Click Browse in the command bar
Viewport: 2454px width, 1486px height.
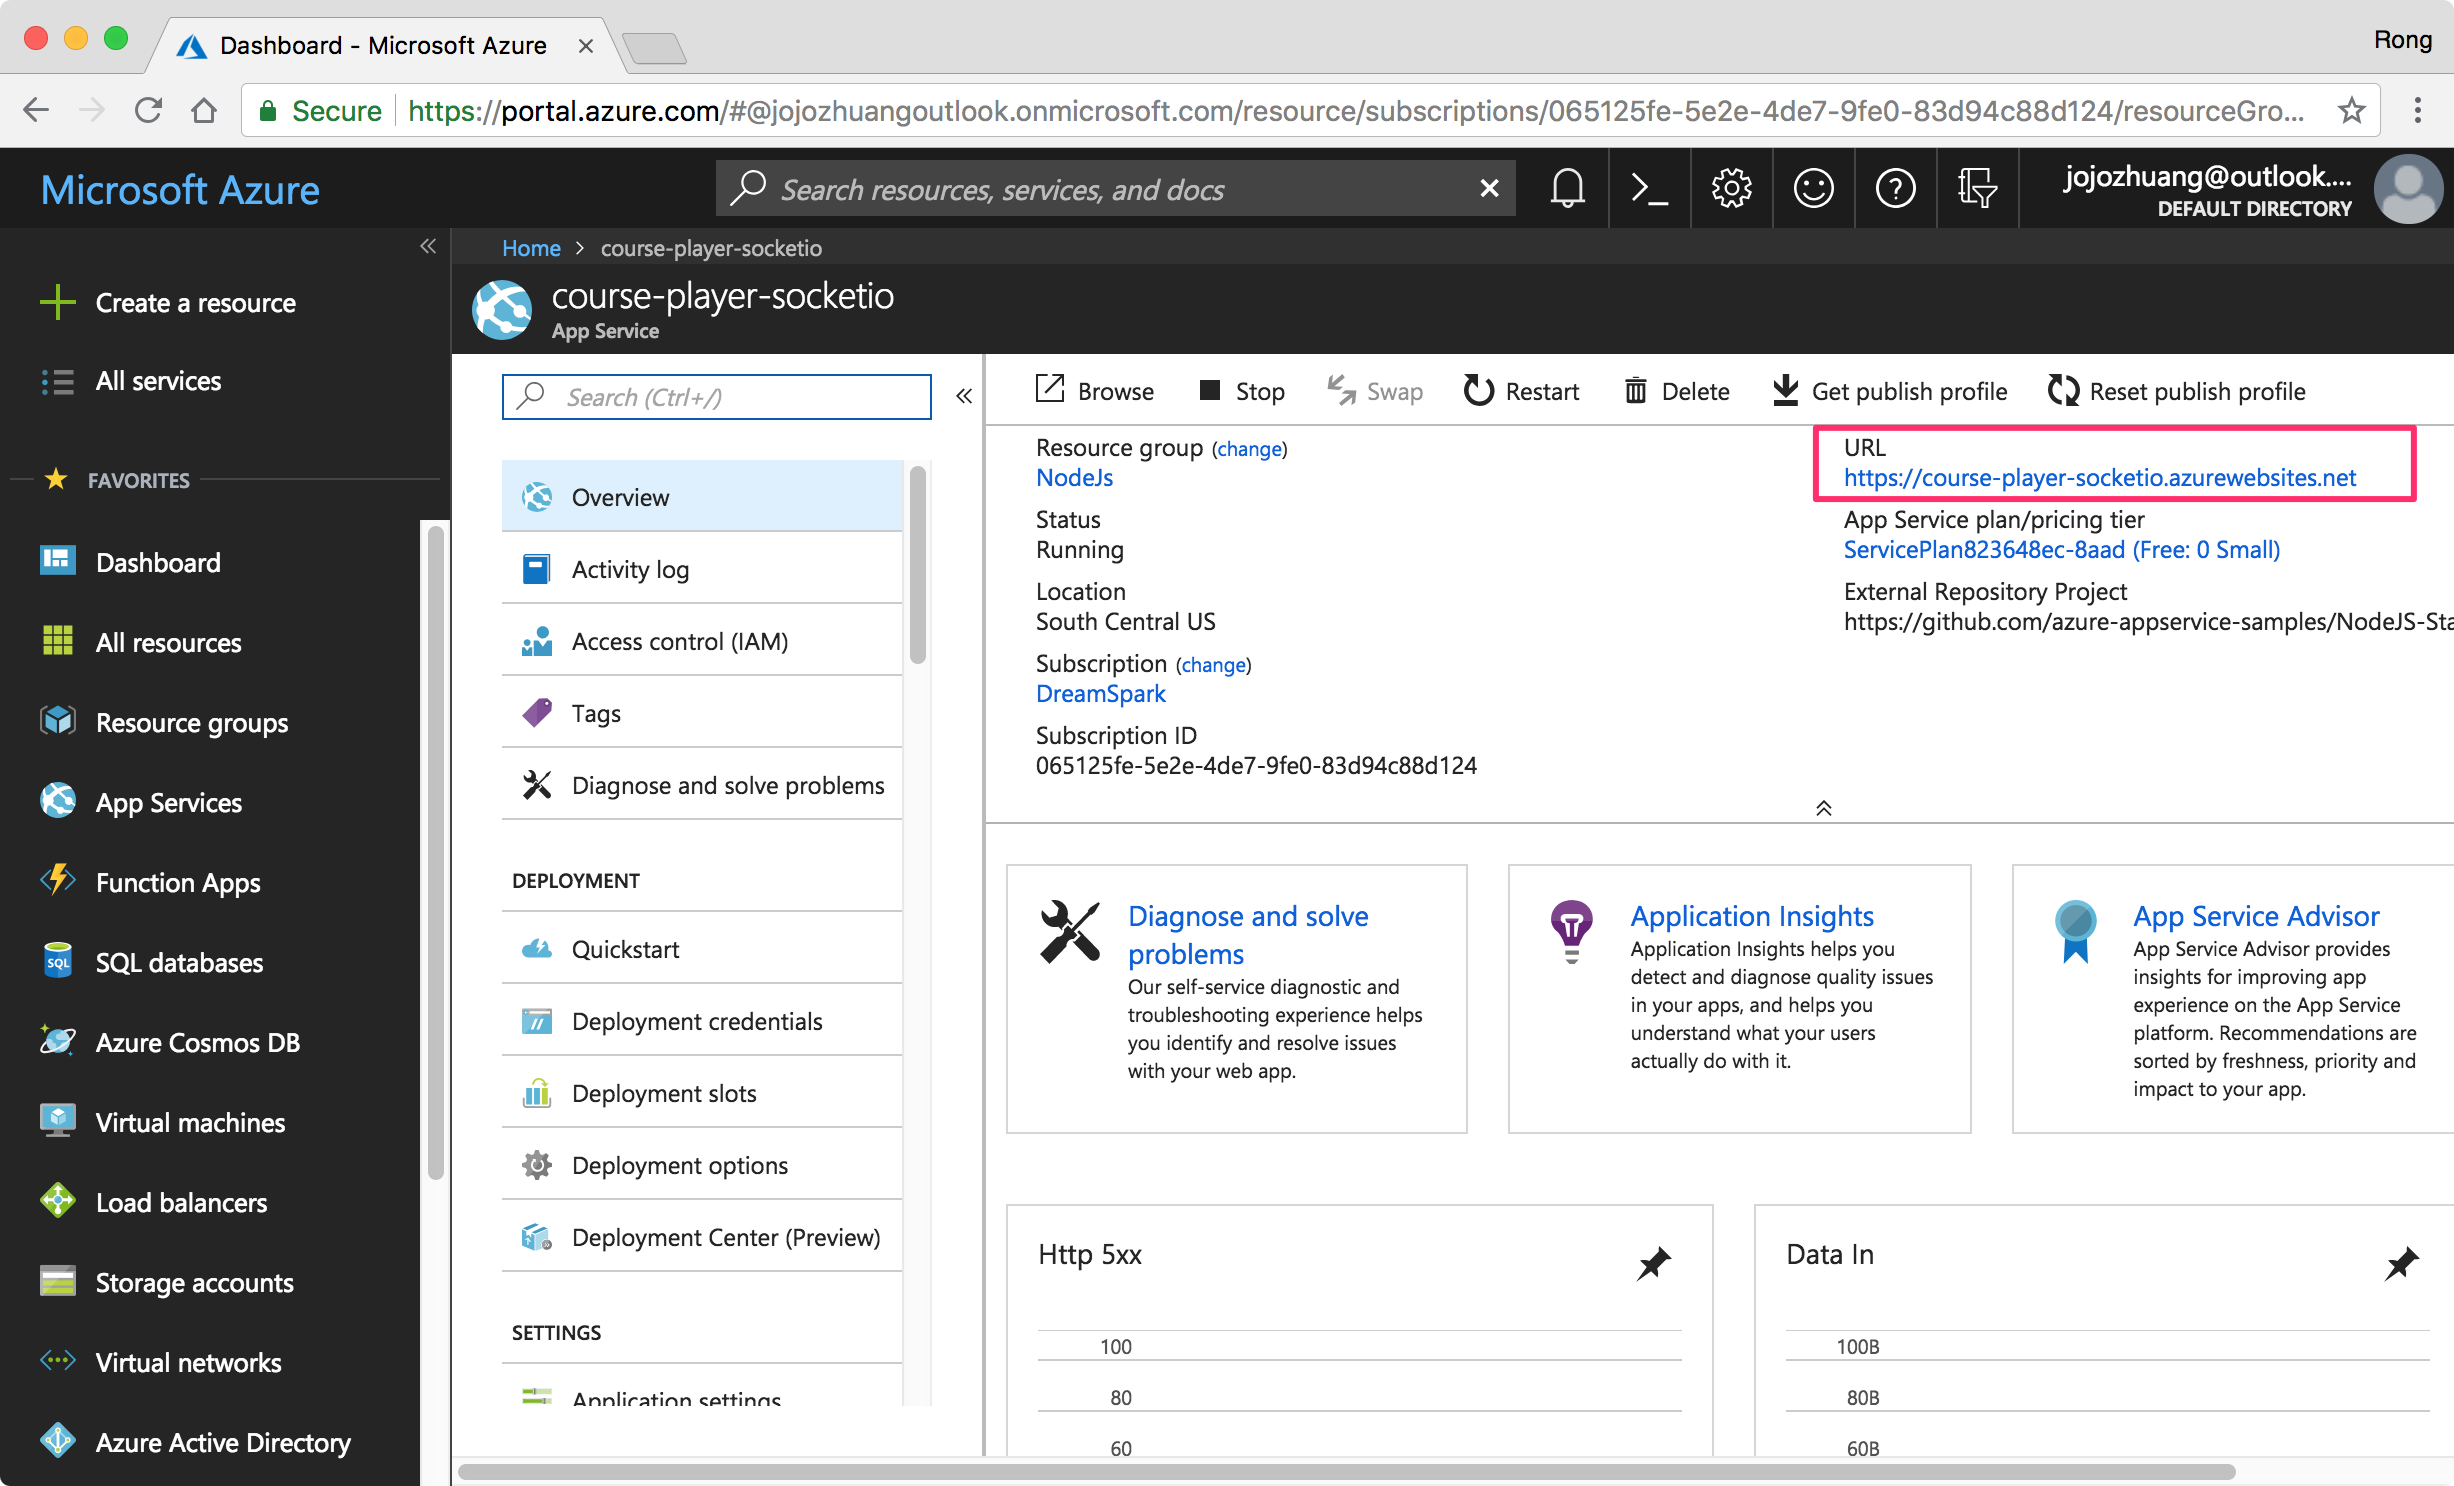pyautogui.click(x=1094, y=391)
